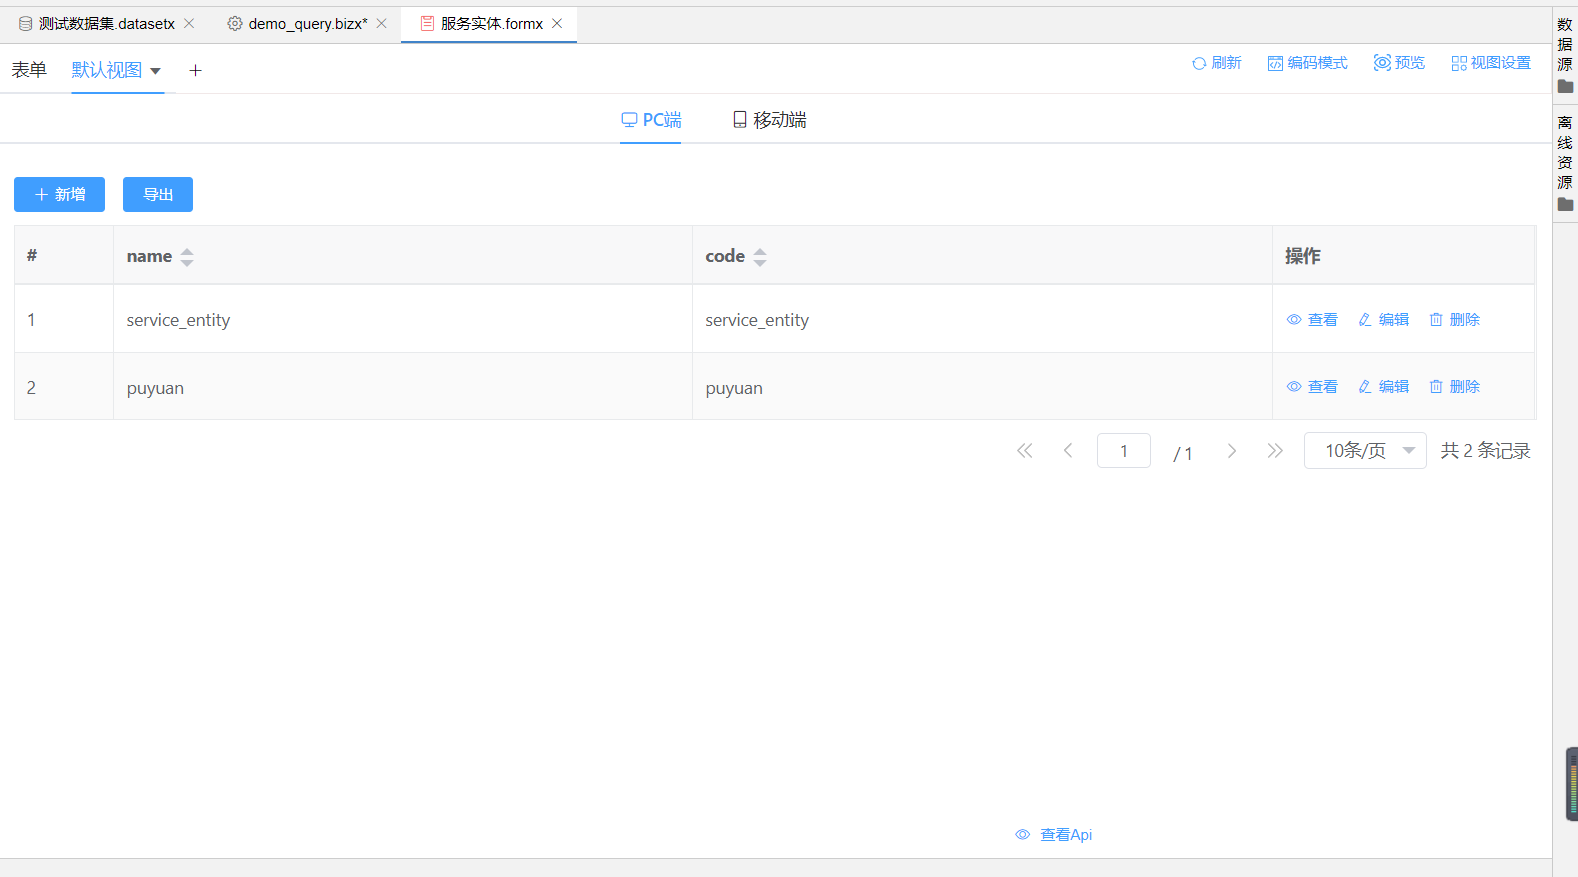Open the data source (数据源) side panel
Screen dimensions: 1578x877
(1565, 55)
